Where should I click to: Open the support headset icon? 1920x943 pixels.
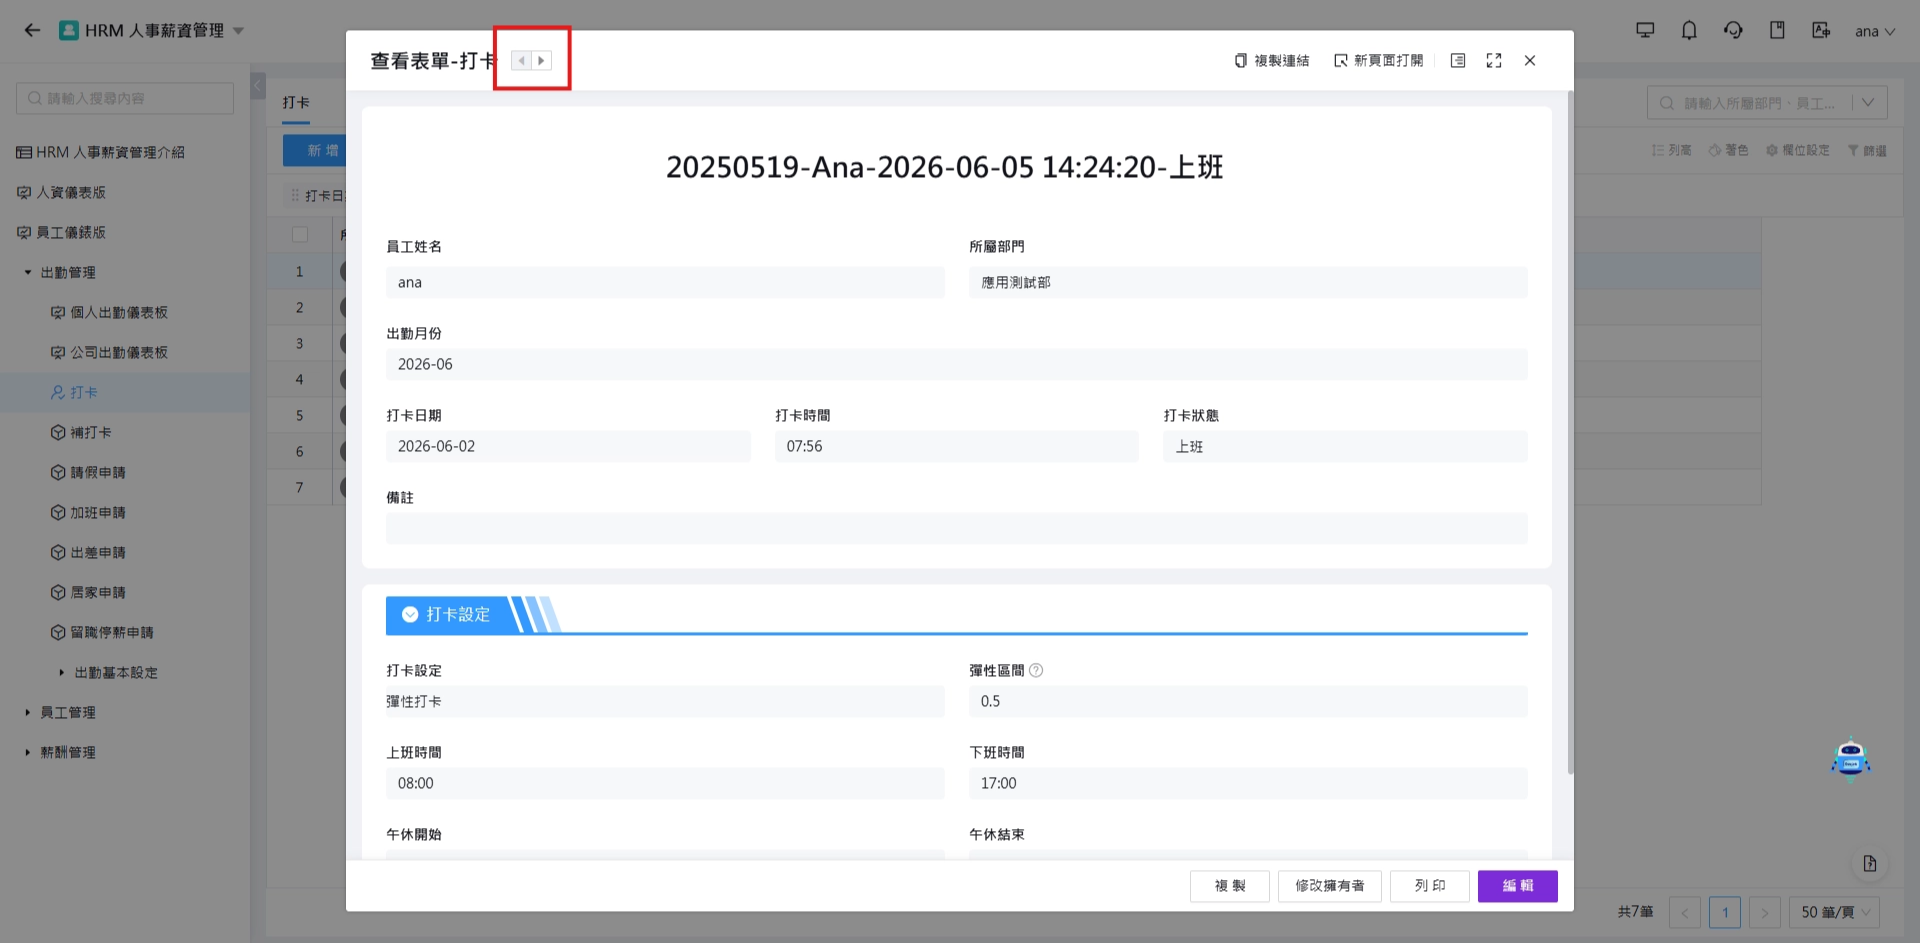coord(1733,30)
